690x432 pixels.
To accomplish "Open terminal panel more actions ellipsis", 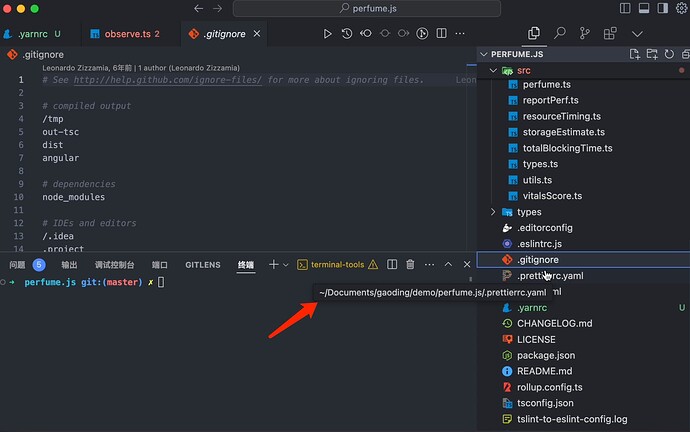I will coord(429,264).
